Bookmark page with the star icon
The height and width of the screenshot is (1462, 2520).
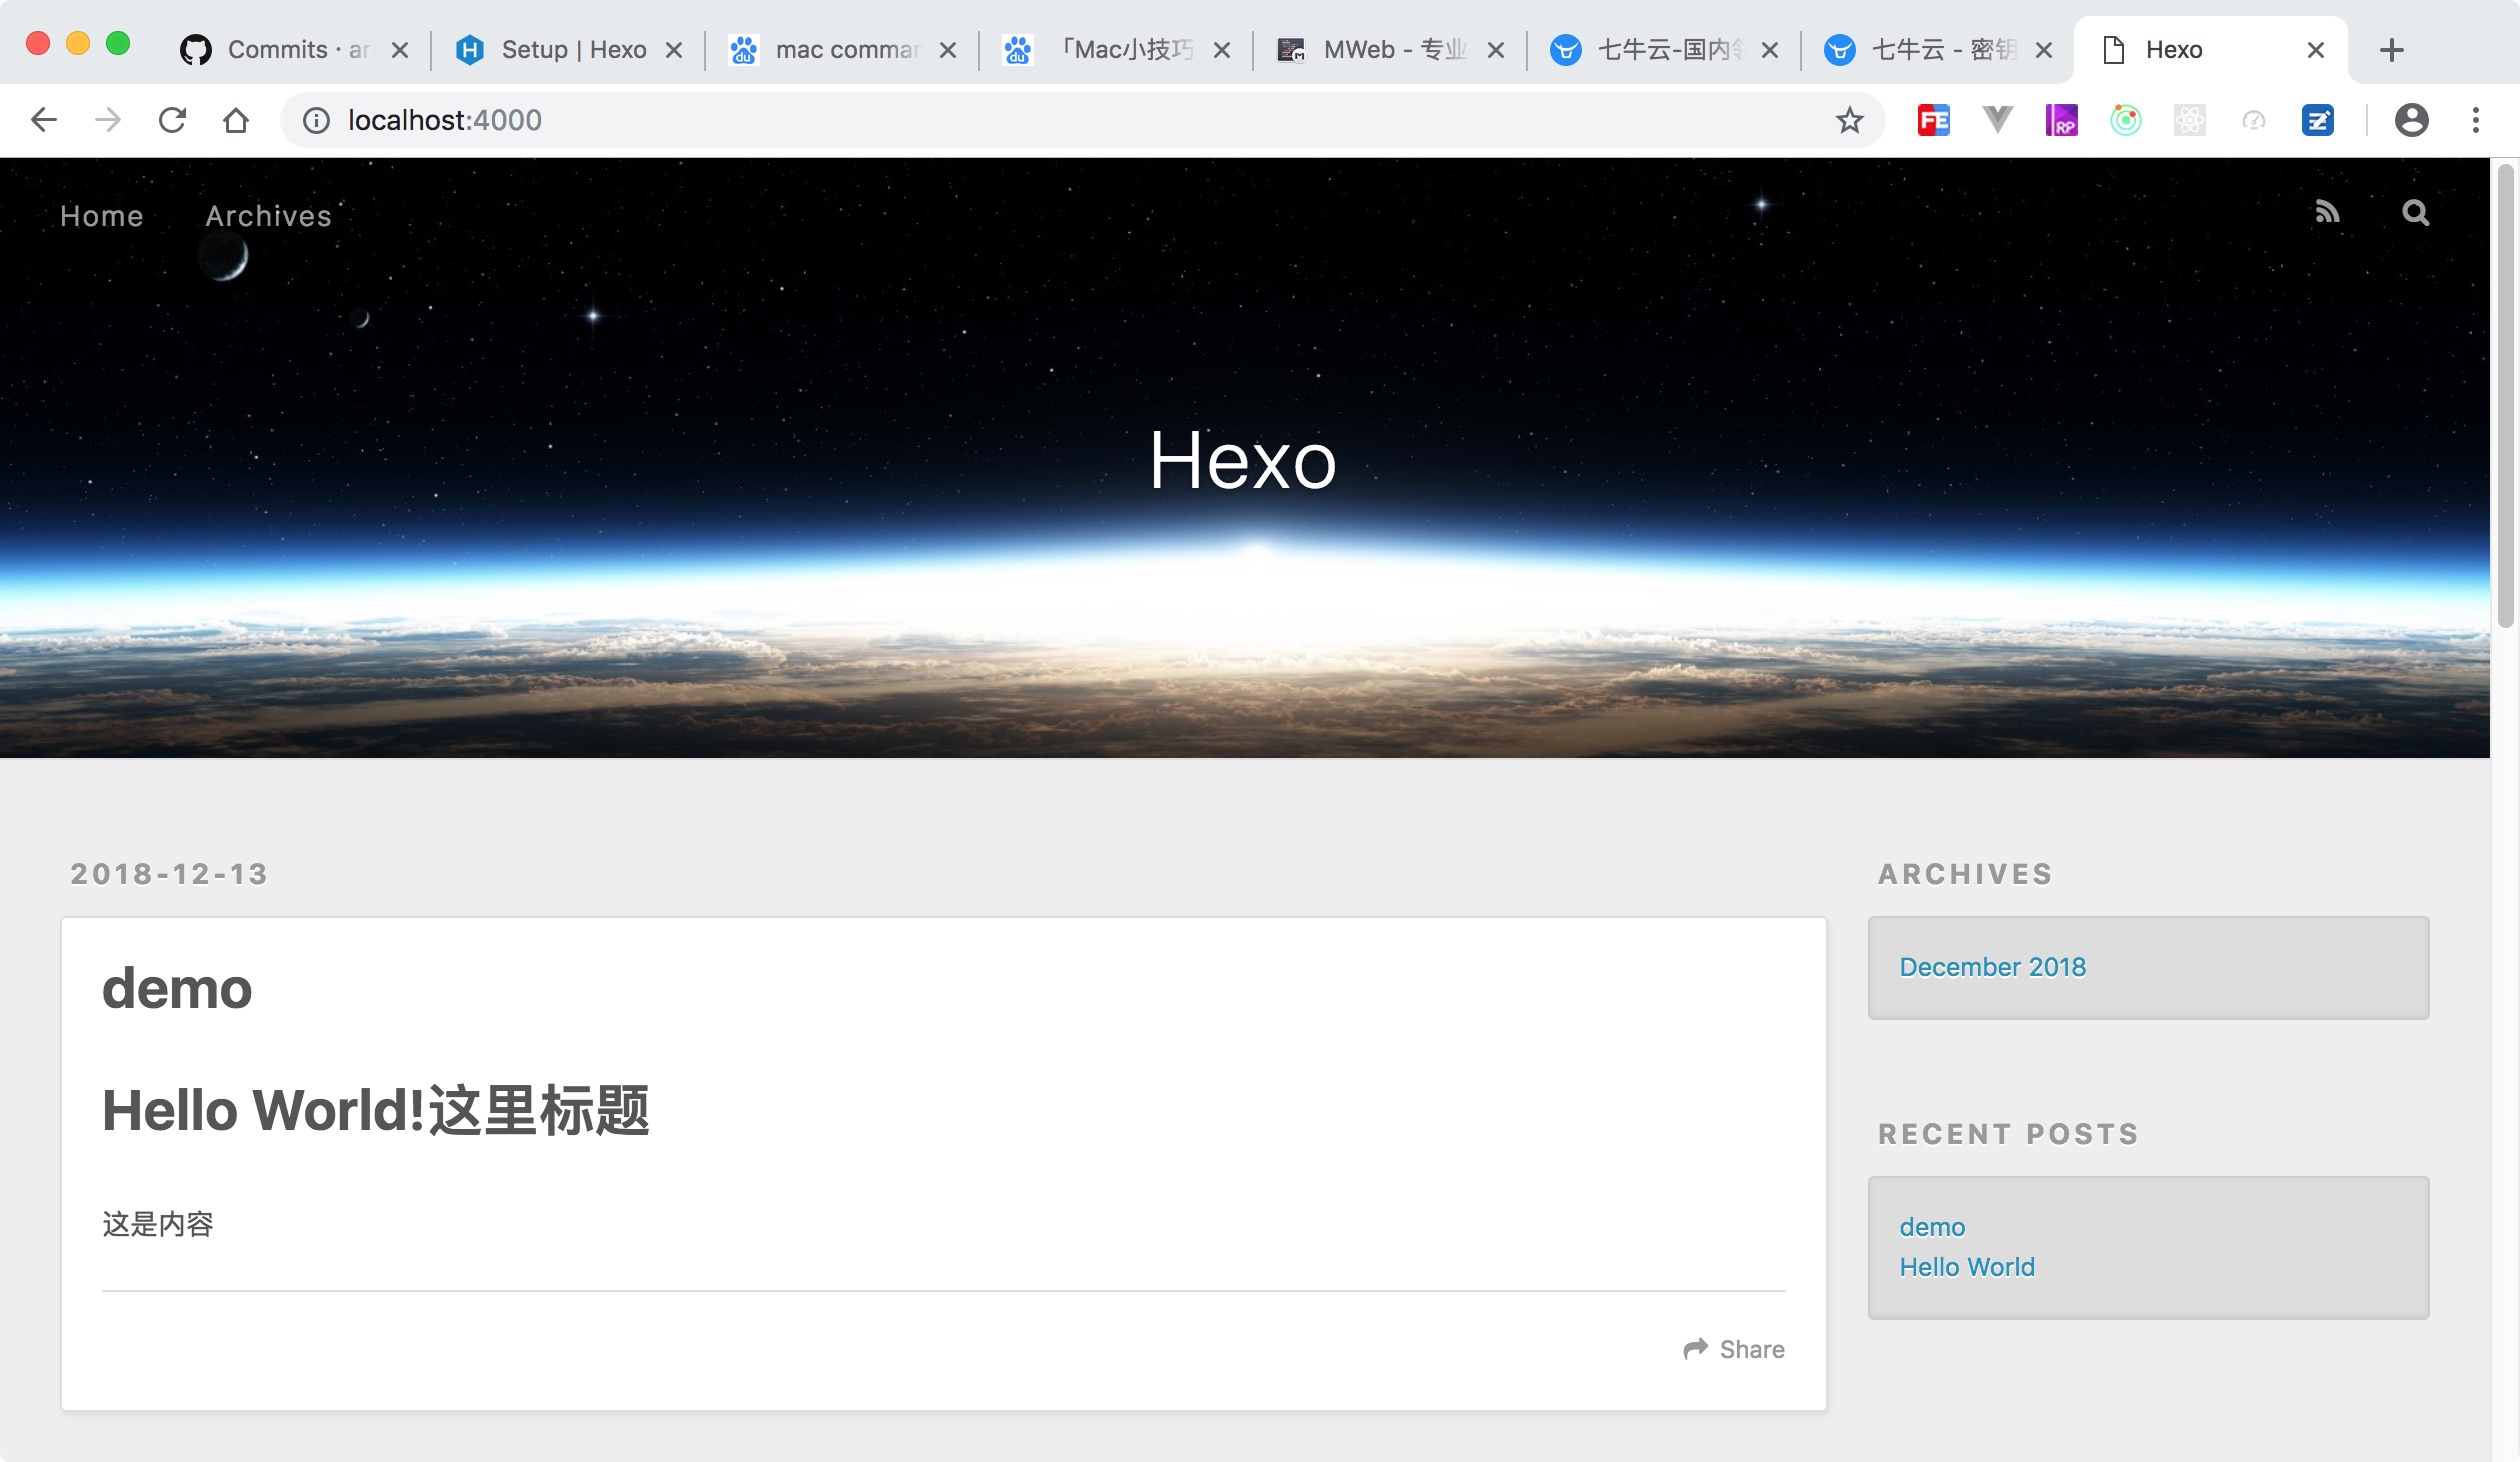1849,121
